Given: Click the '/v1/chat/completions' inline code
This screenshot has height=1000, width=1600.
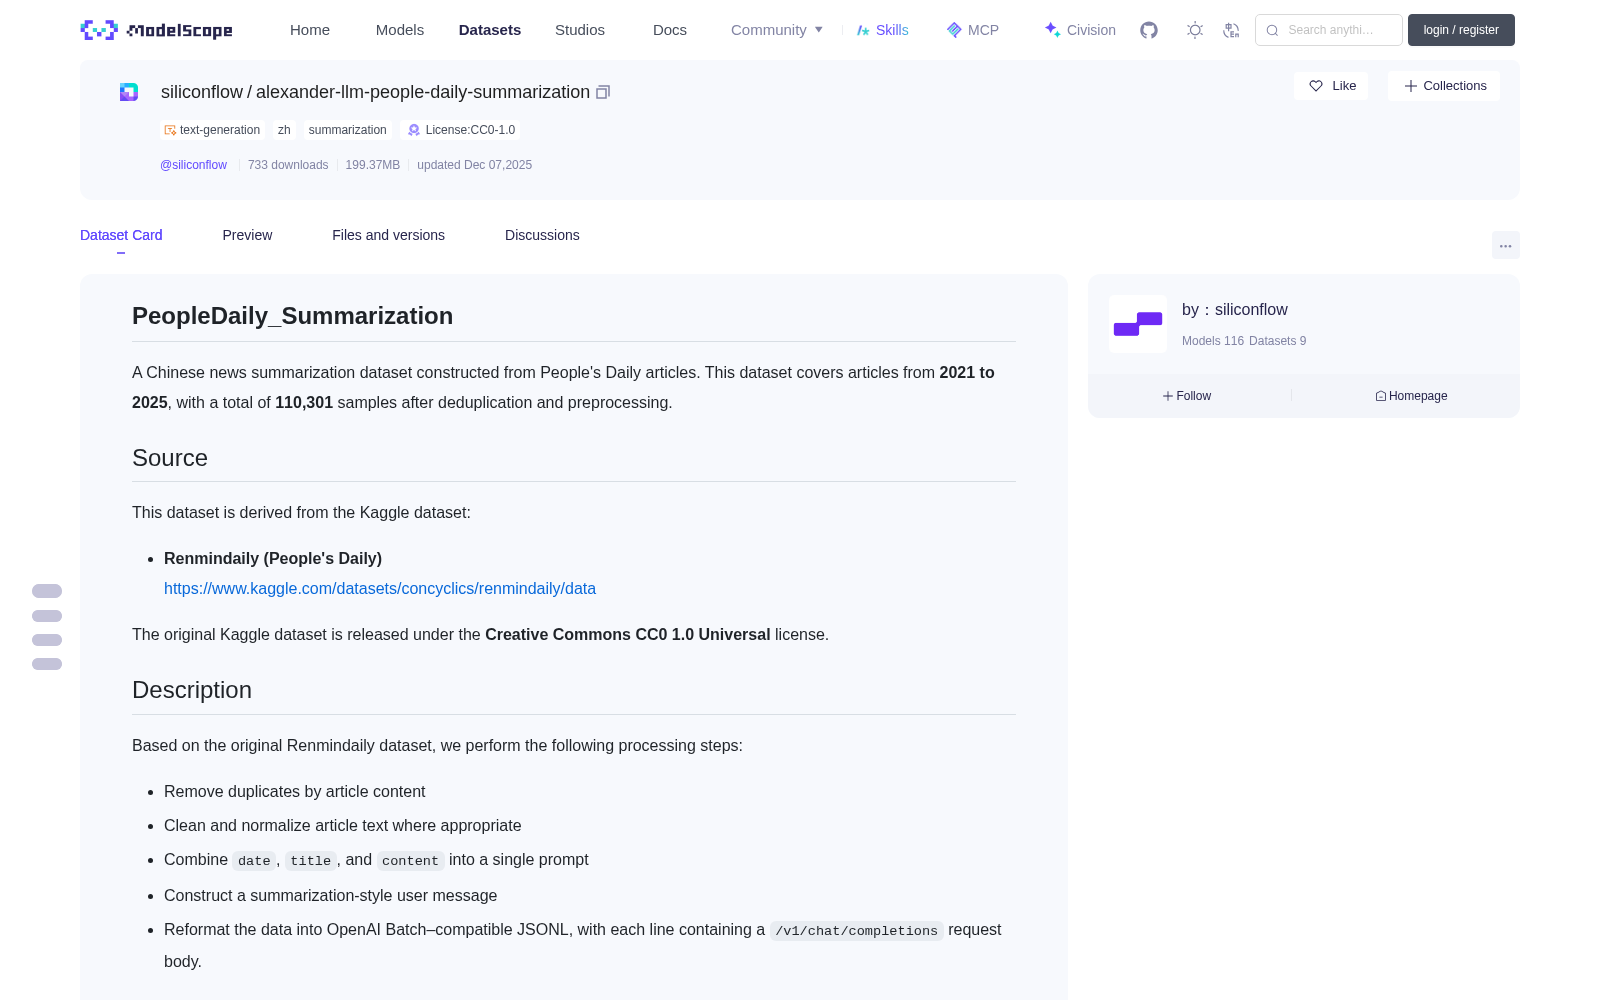Looking at the screenshot, I should [856, 931].
